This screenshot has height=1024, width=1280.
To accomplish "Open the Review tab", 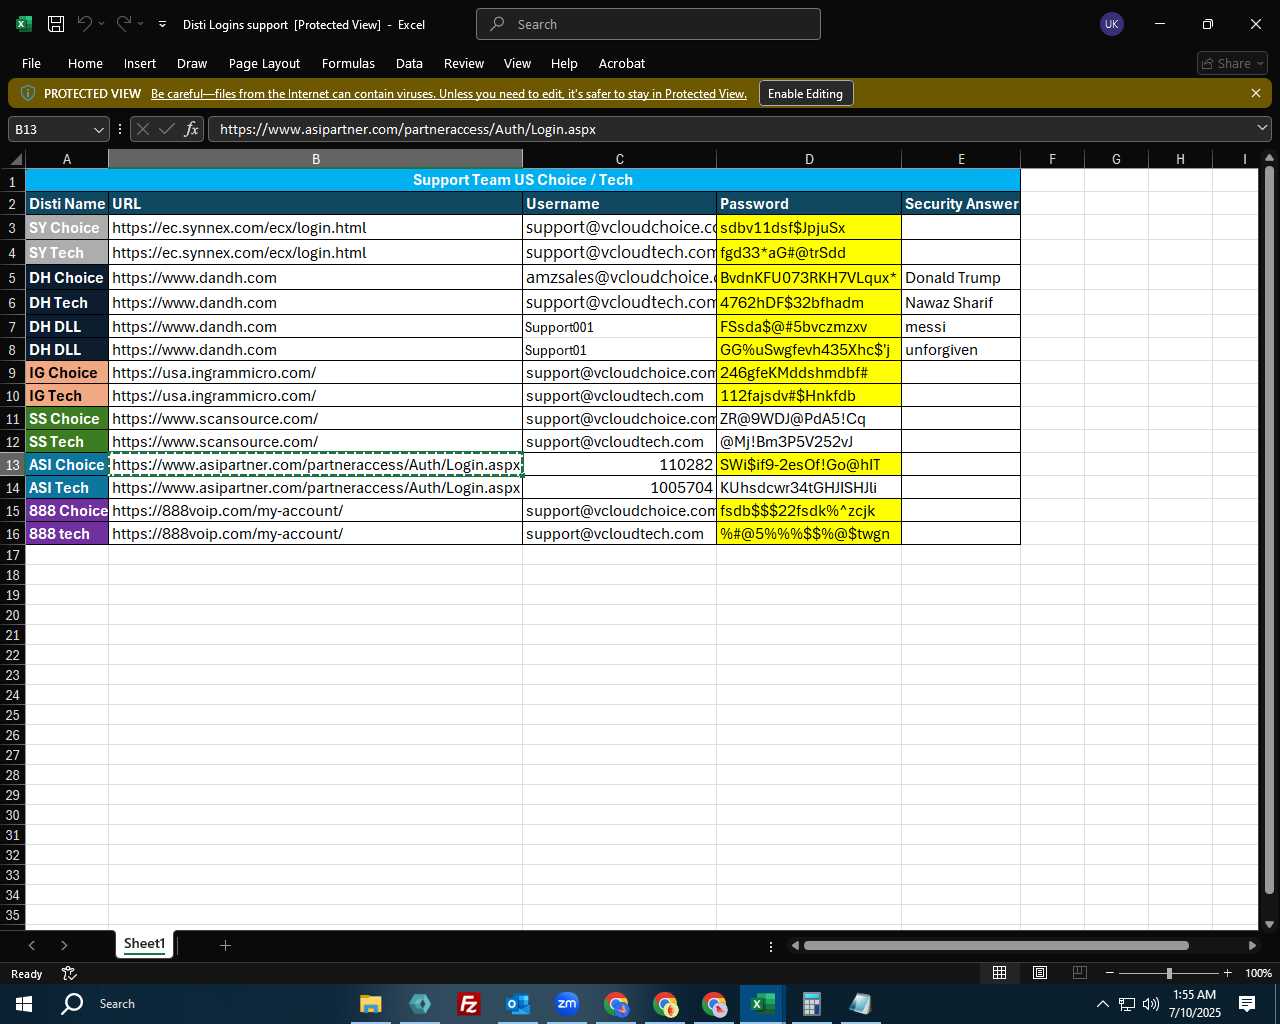I will [x=464, y=63].
